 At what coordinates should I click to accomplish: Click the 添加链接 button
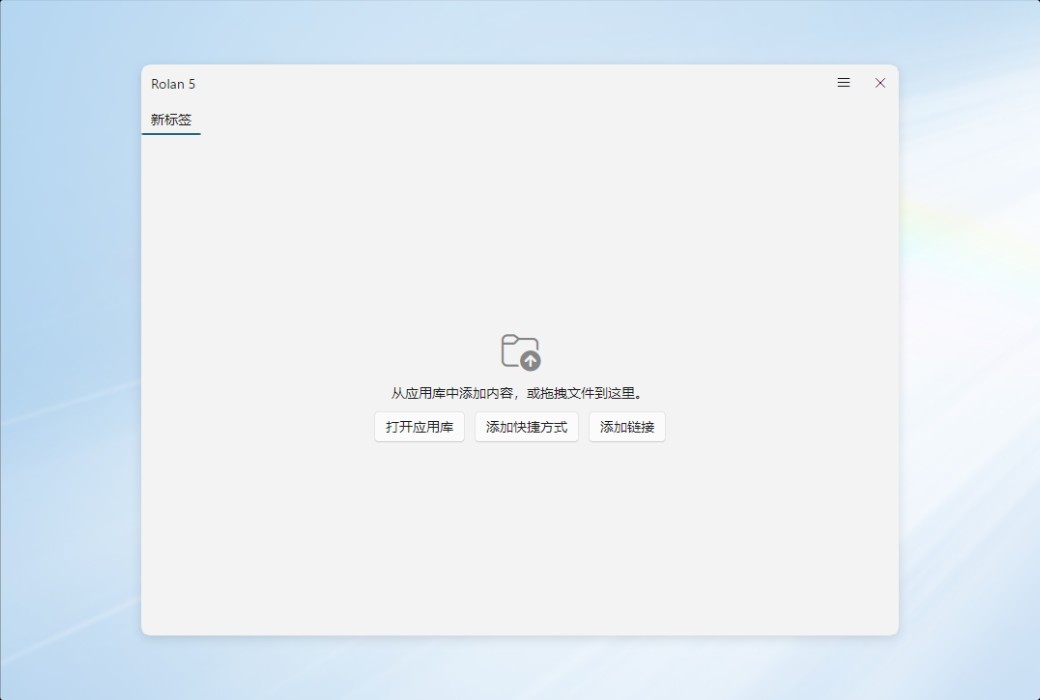coord(627,427)
